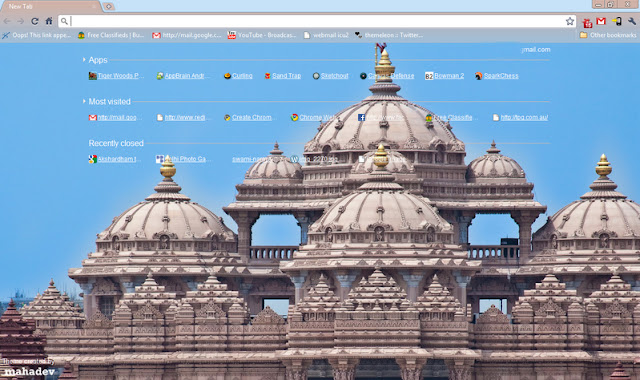The image size is (640, 380).
Task: Open the 'webmail icu2' bookmark
Action: point(326,36)
